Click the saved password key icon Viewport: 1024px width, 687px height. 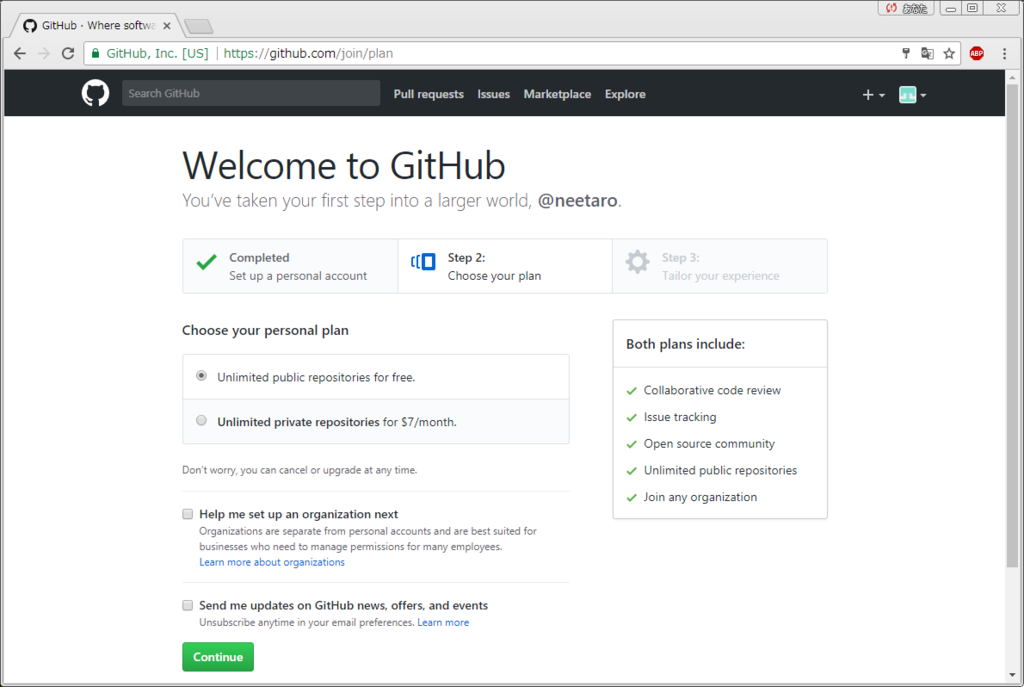pos(906,54)
